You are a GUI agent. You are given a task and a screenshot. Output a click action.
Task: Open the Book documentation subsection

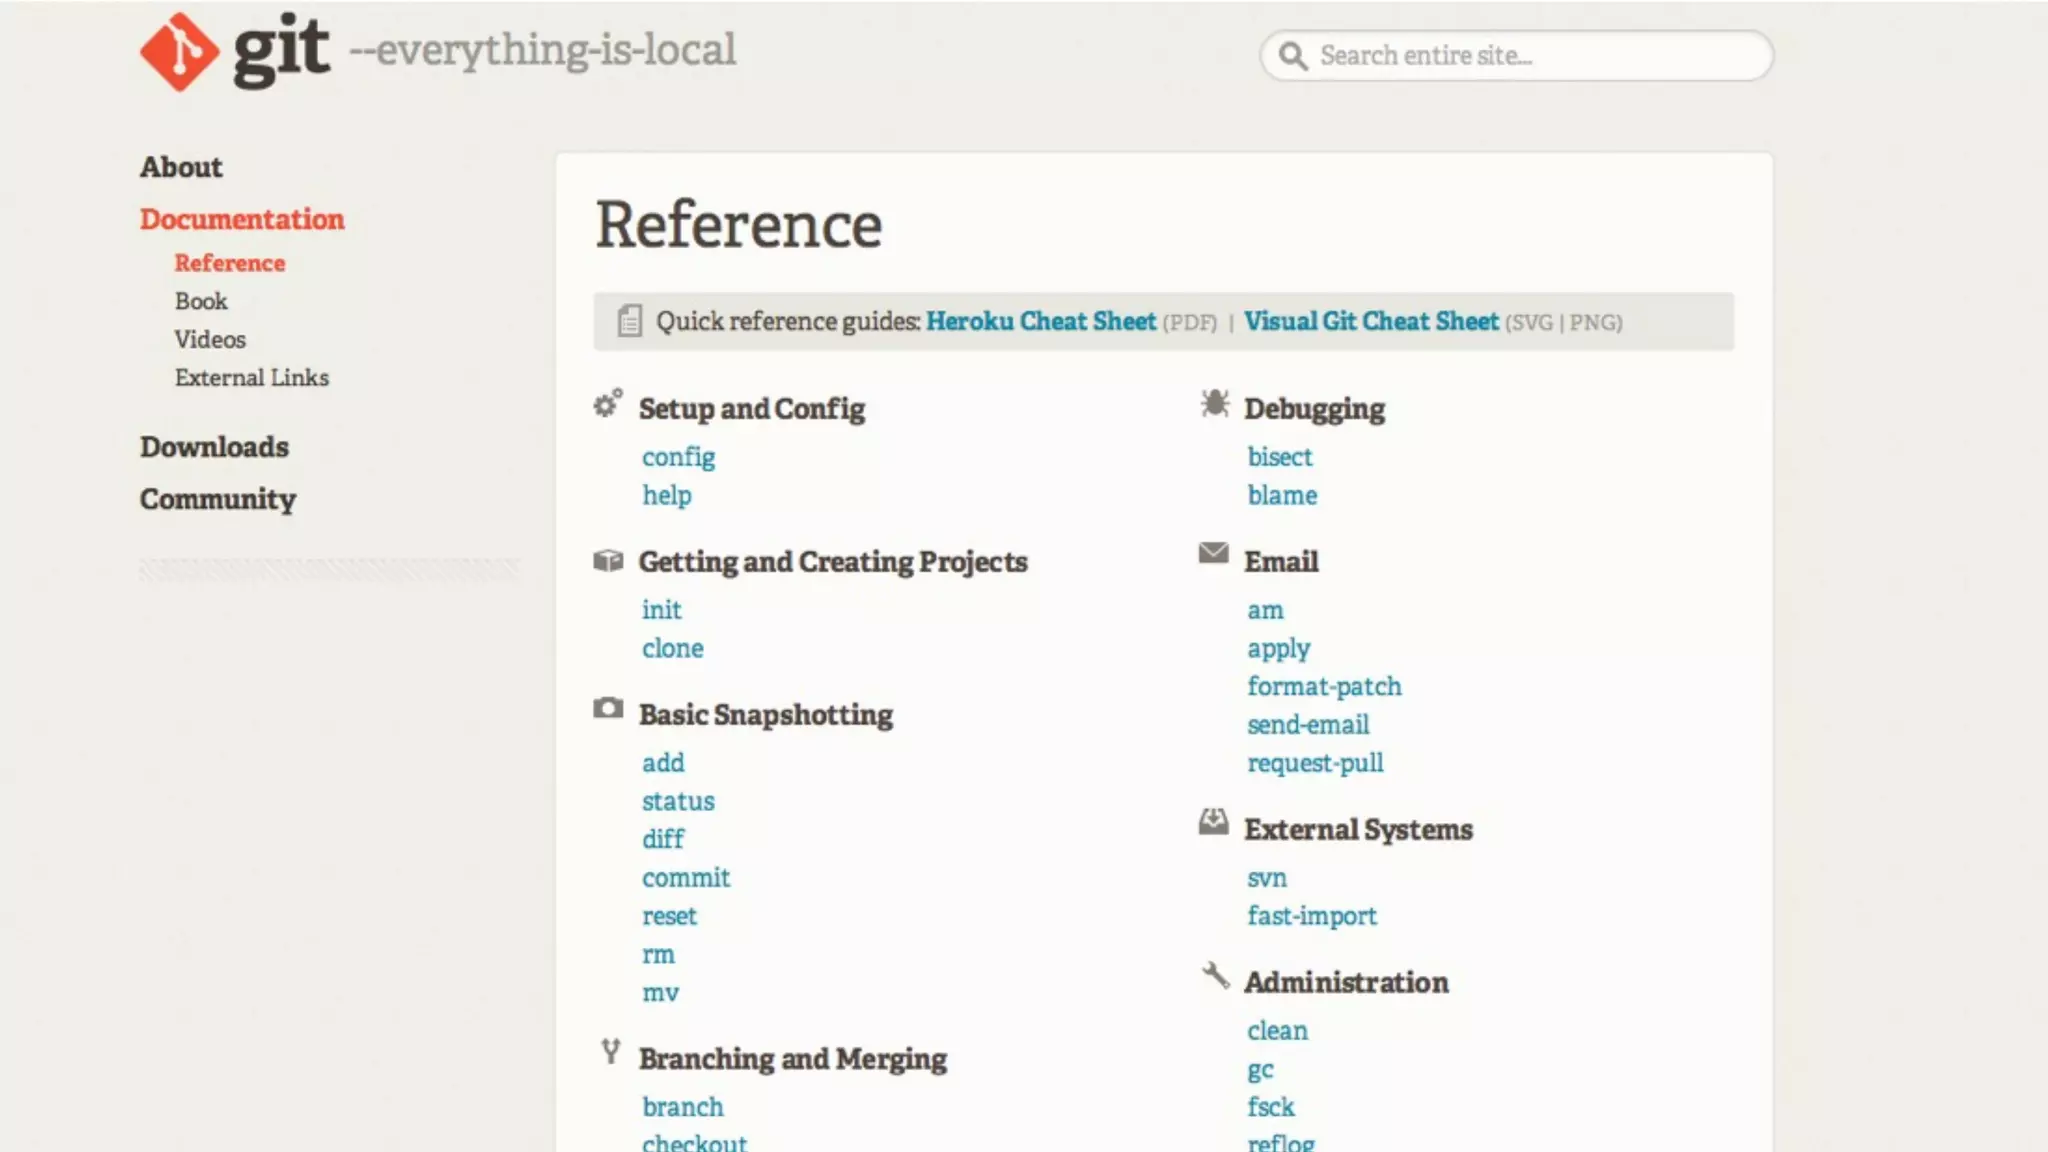click(201, 301)
